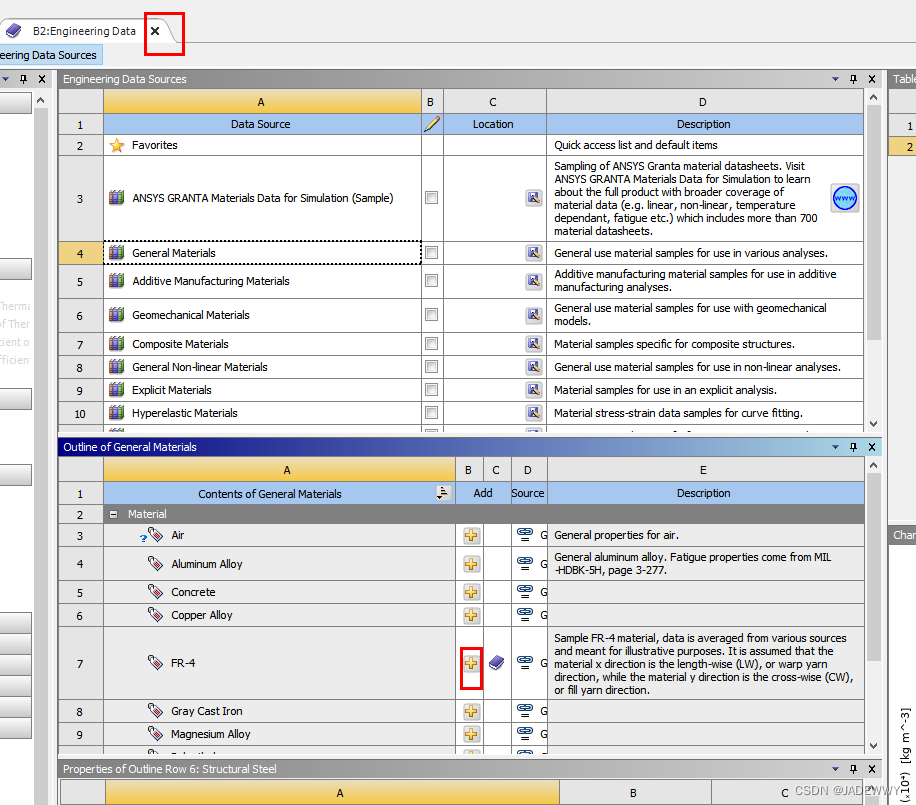Click the FR-4 source link icon
This screenshot has height=805, width=916.
525,662
